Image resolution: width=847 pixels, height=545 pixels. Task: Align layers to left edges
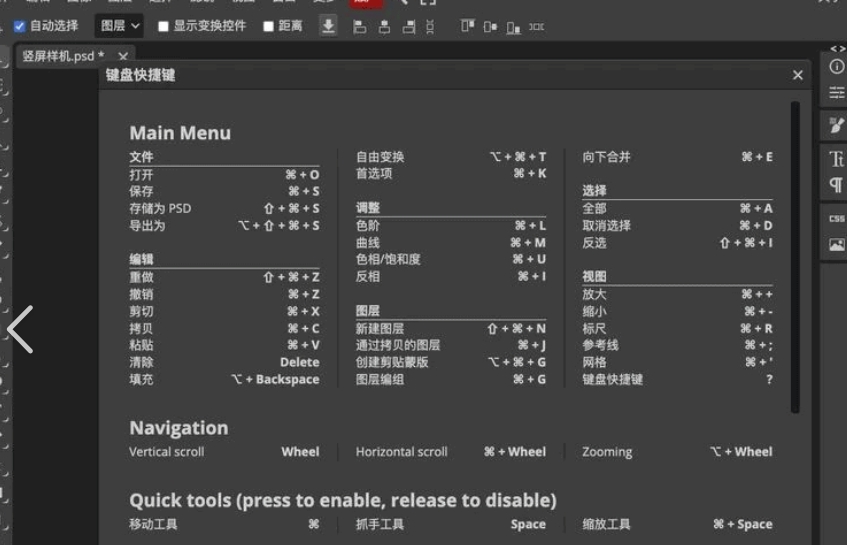[359, 26]
